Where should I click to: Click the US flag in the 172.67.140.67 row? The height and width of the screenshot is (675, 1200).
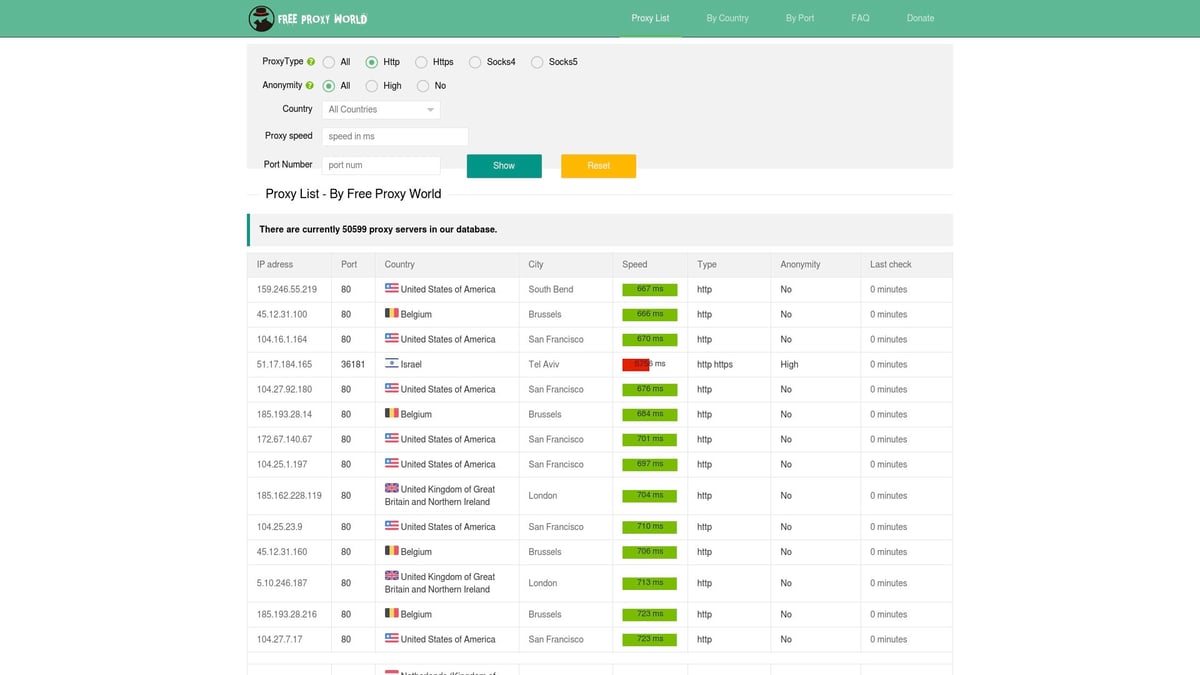[392, 439]
